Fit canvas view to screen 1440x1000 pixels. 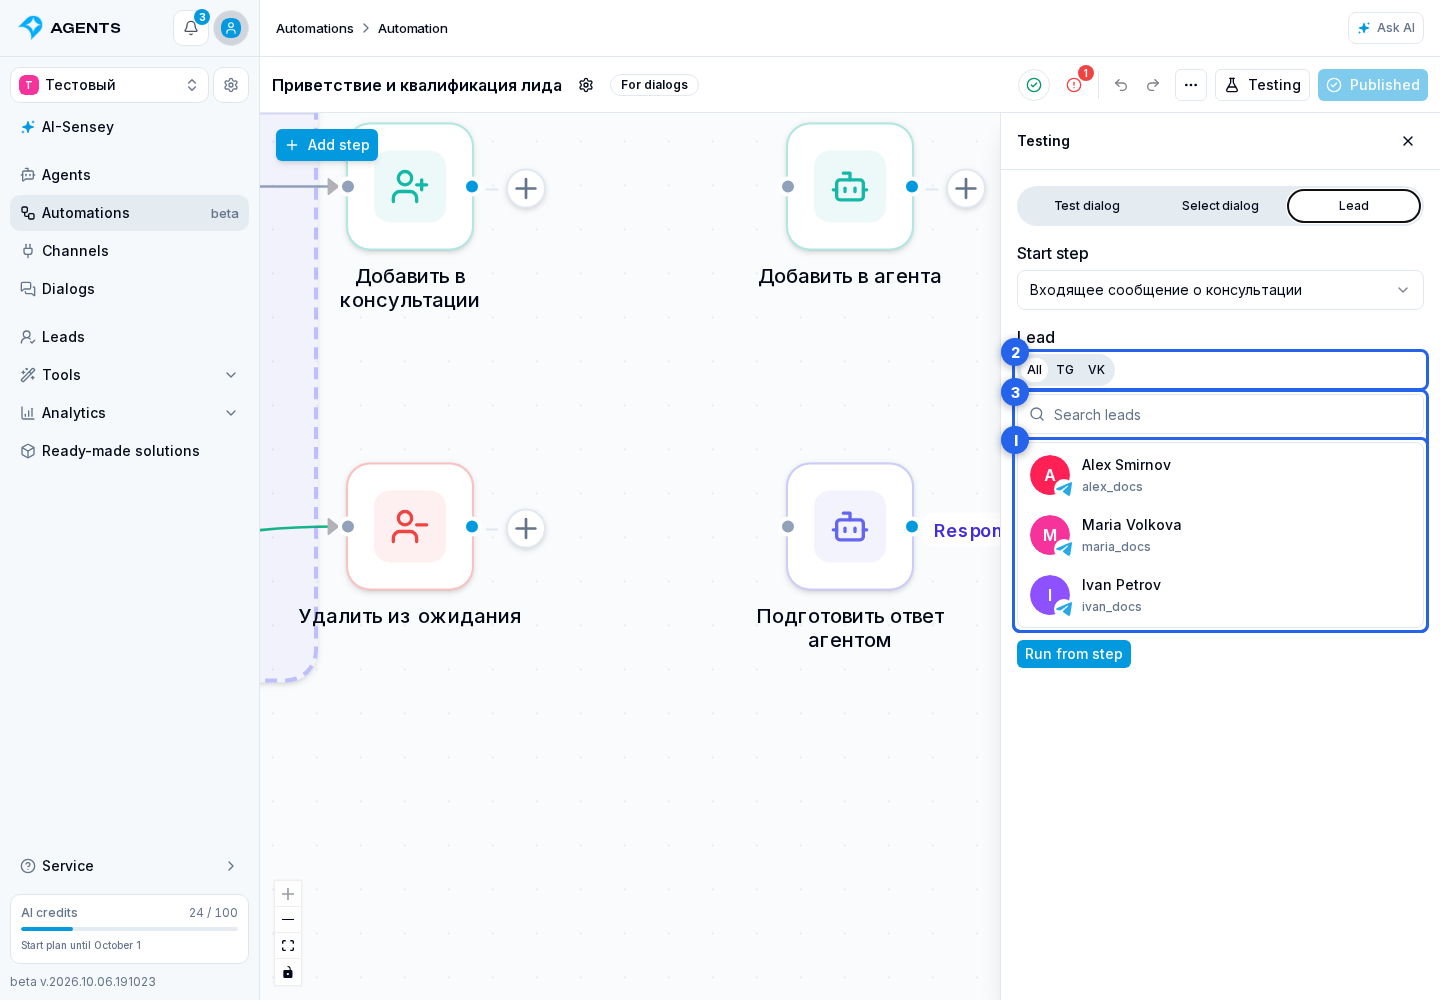click(288, 946)
